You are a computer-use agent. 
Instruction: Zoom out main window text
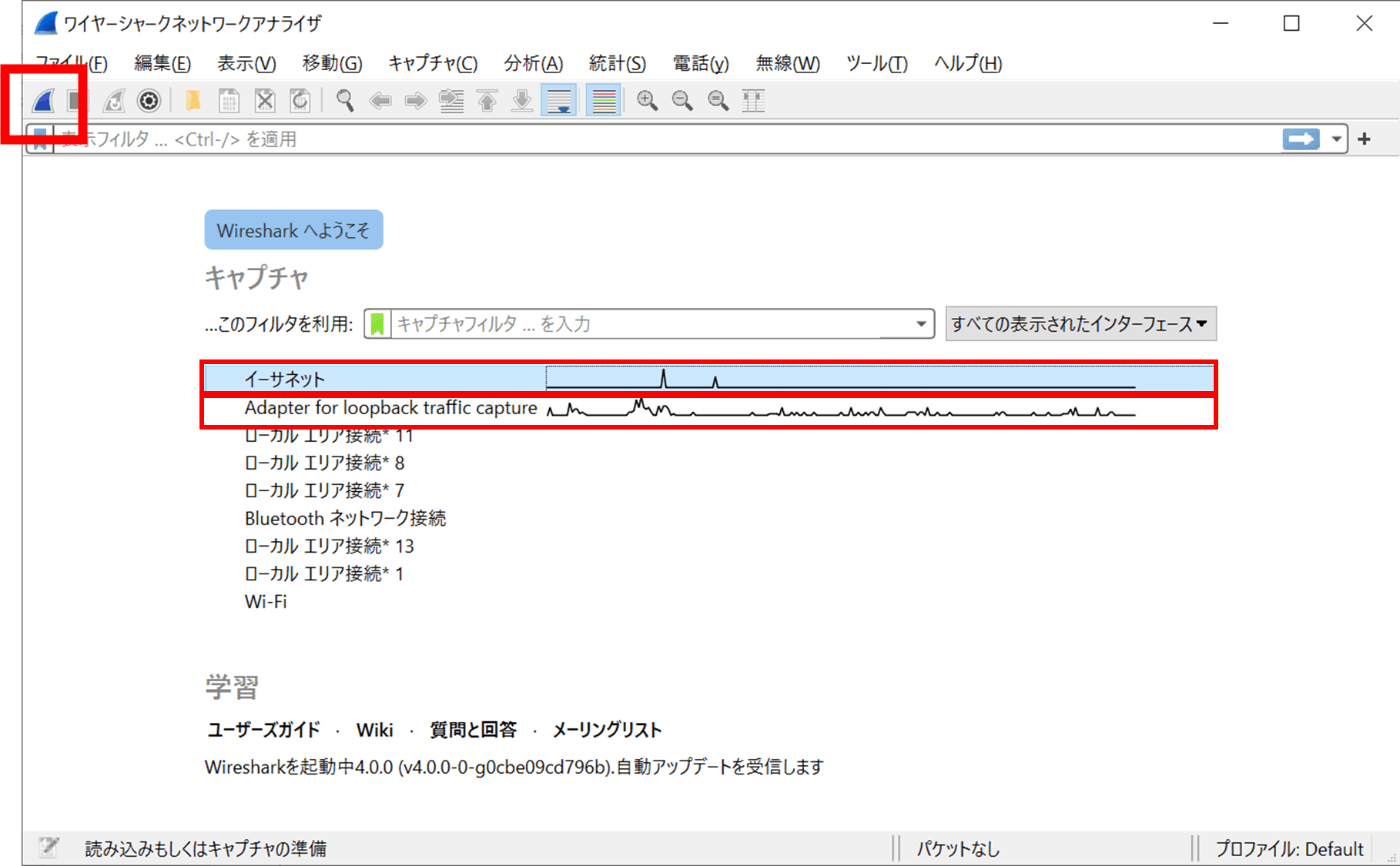click(682, 100)
